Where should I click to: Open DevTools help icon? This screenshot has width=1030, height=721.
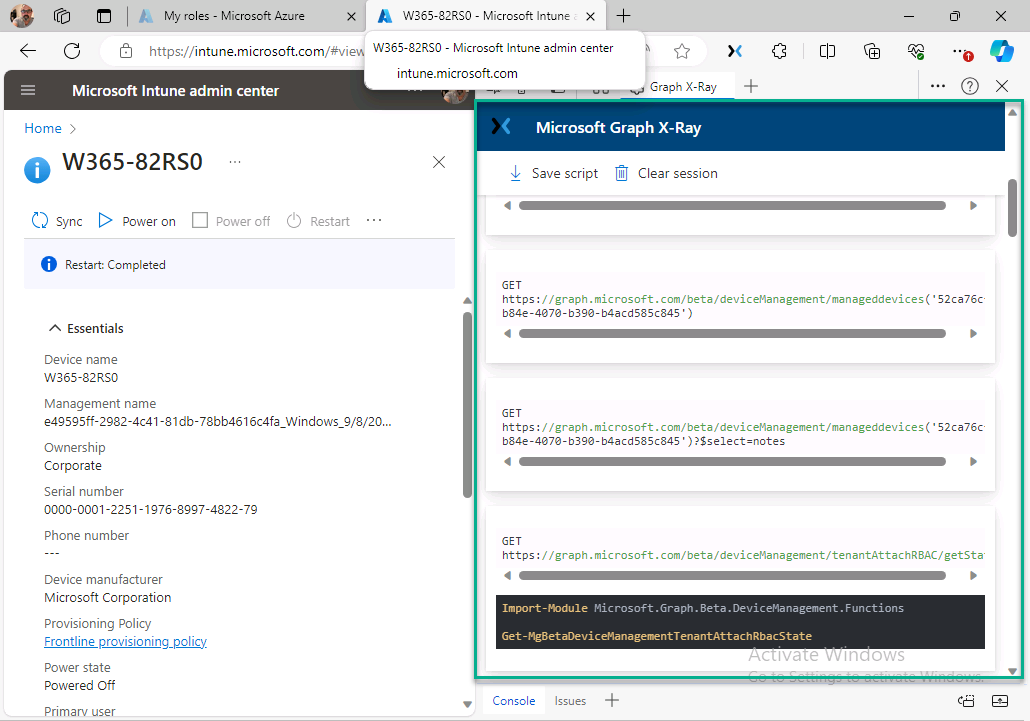970,86
